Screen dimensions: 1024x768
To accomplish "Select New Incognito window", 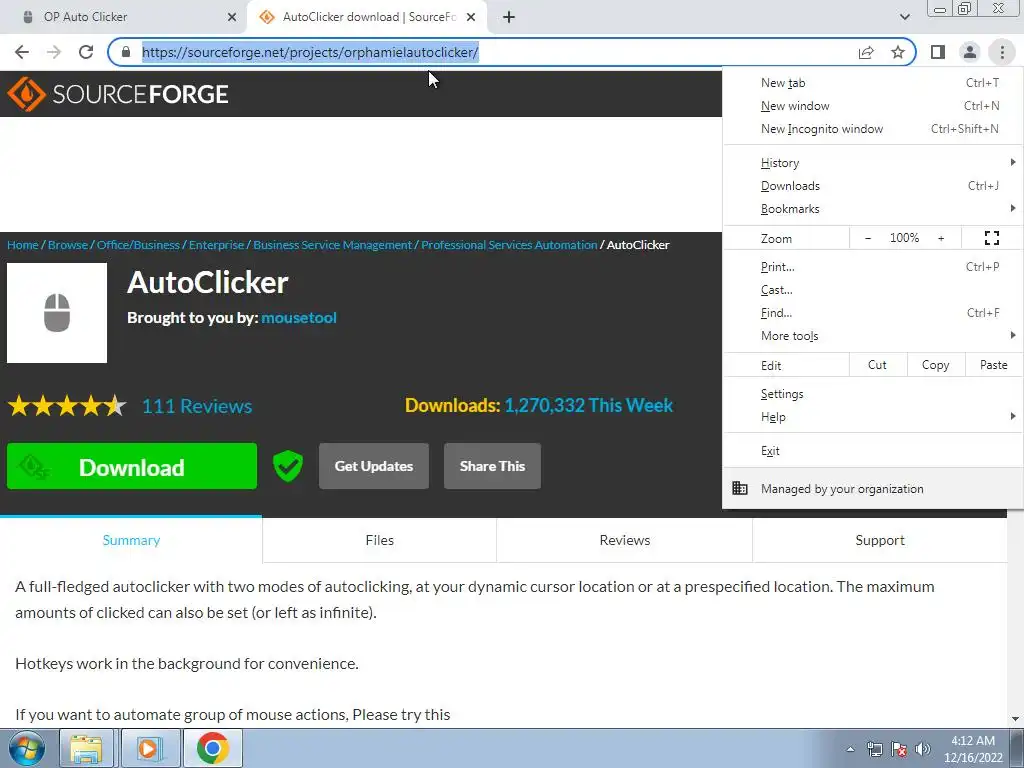I will click(x=872, y=129).
